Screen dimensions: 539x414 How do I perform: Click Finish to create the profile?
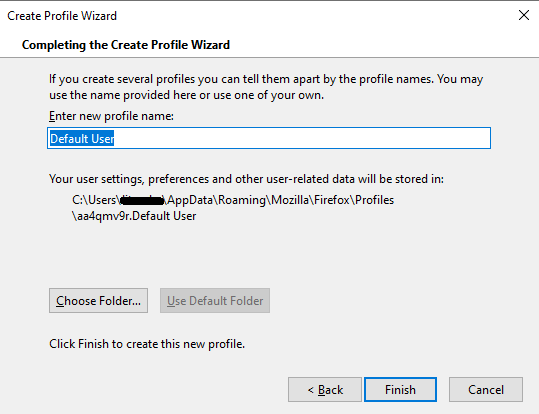[400, 390]
